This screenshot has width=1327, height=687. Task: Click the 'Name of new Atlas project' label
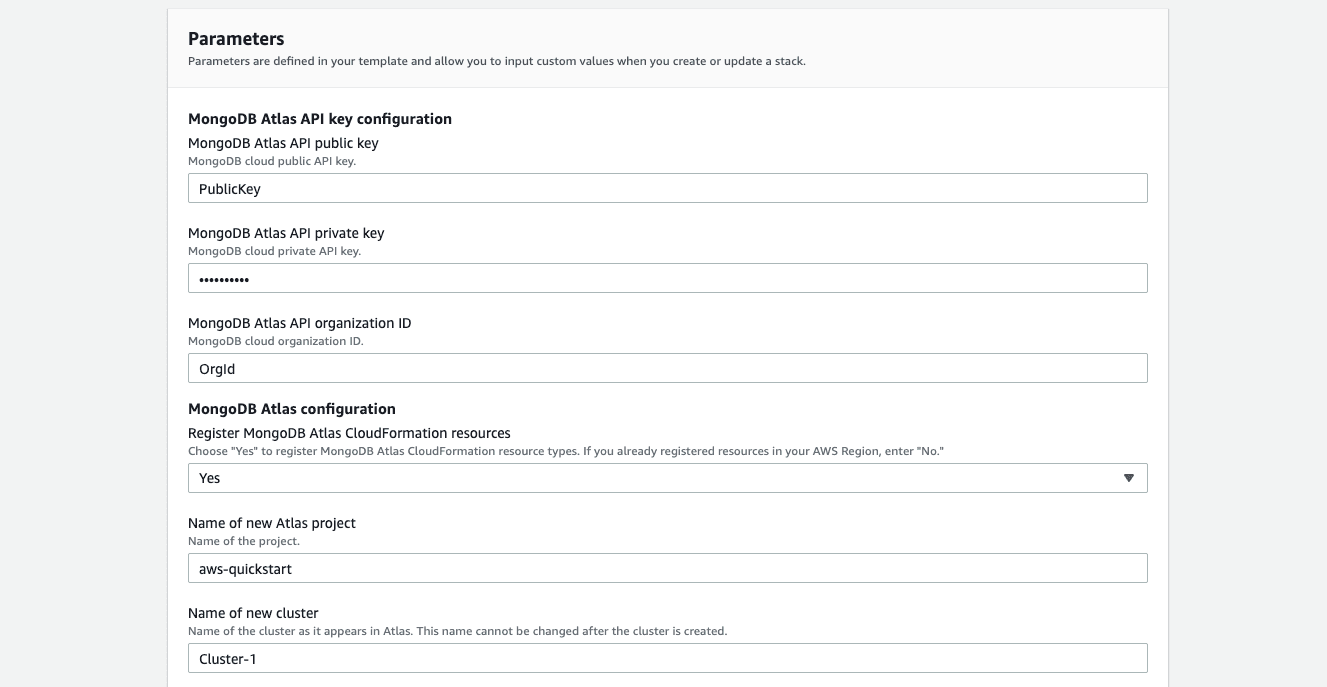pos(272,523)
